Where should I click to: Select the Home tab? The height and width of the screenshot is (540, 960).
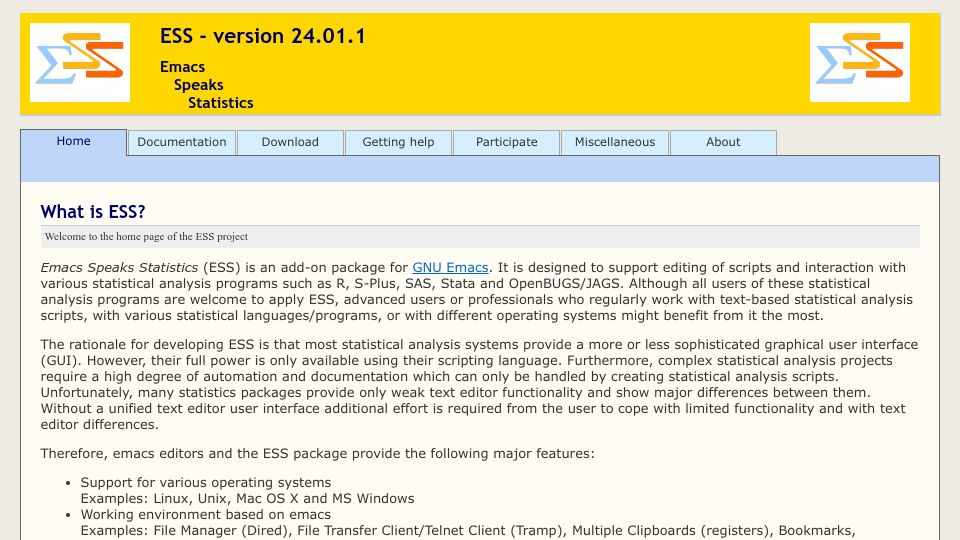[x=73, y=141]
